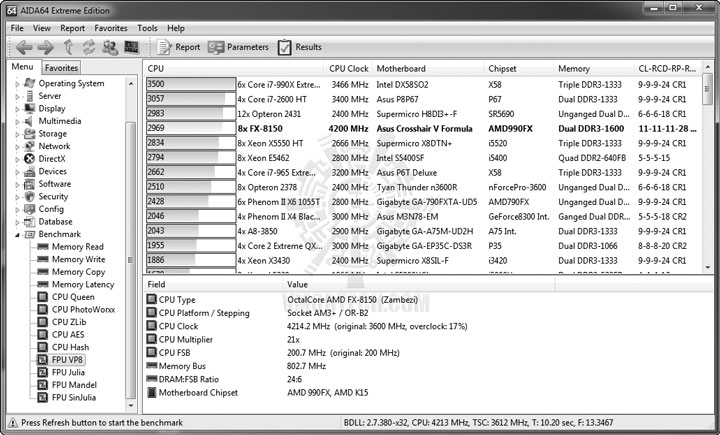Expand the Network tree node

pyautogui.click(x=17, y=147)
